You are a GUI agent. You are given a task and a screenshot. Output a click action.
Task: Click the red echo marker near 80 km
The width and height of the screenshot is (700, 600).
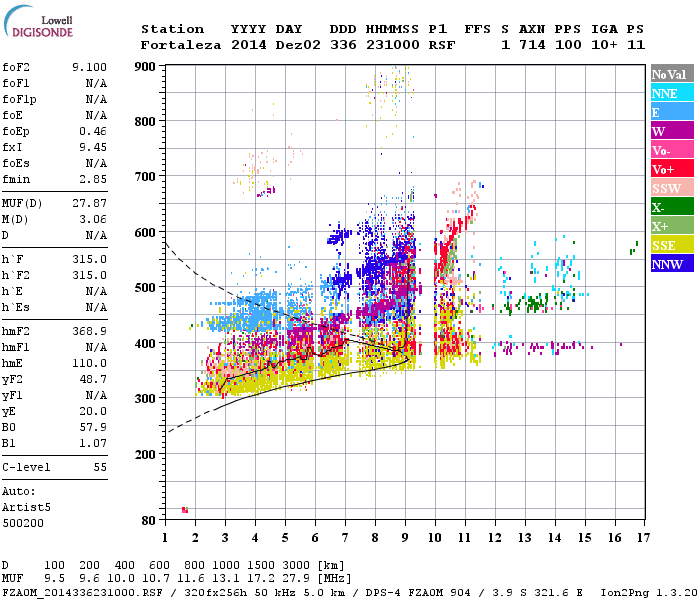point(185,510)
